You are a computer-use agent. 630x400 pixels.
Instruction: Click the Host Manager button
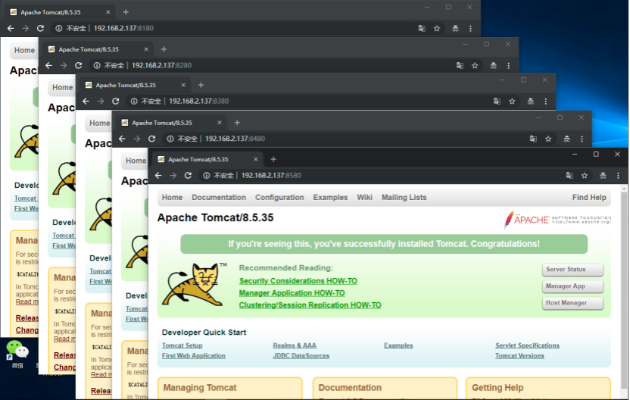(x=573, y=303)
